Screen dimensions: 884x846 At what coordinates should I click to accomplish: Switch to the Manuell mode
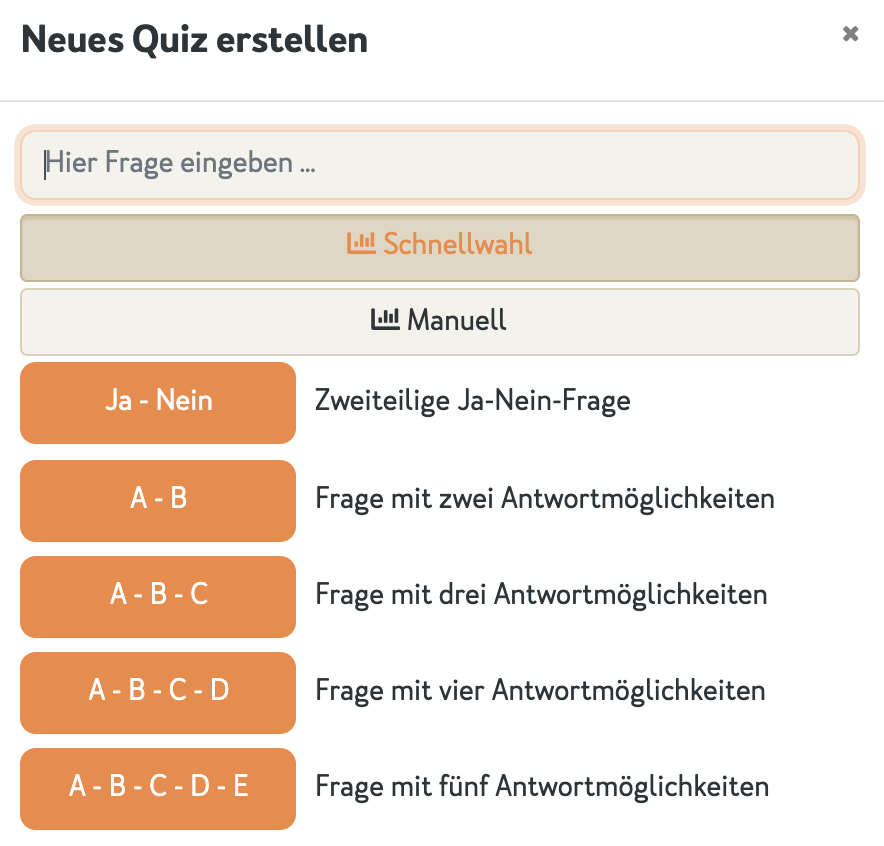coord(440,320)
